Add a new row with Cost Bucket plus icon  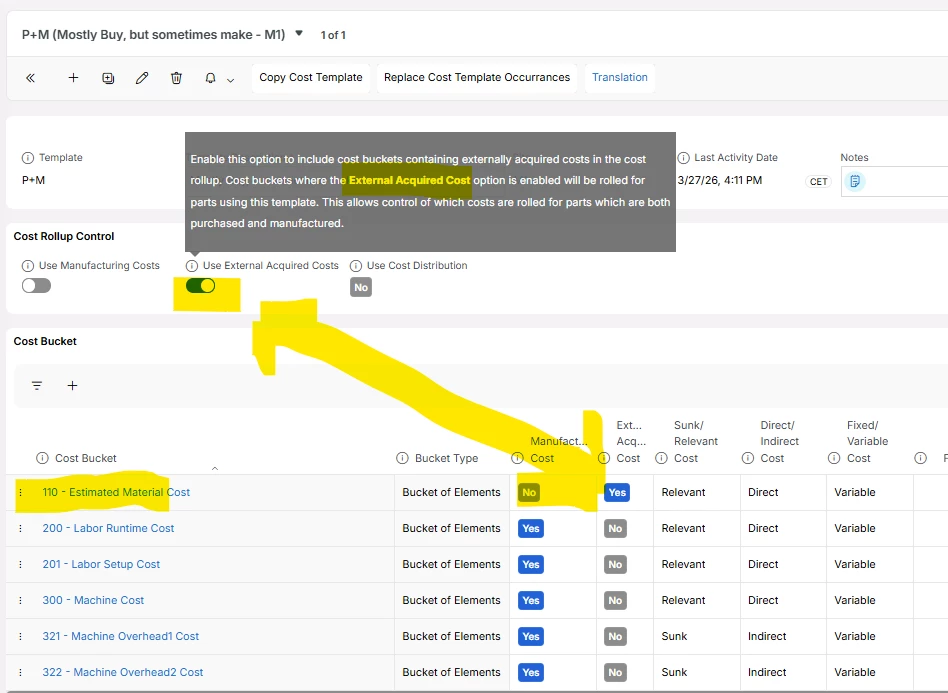[72, 386]
